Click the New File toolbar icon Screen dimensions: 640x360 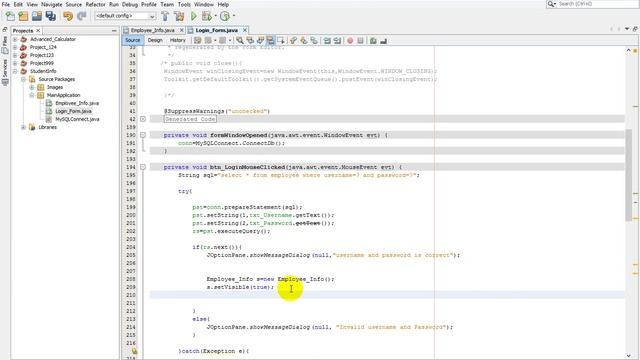(10, 16)
